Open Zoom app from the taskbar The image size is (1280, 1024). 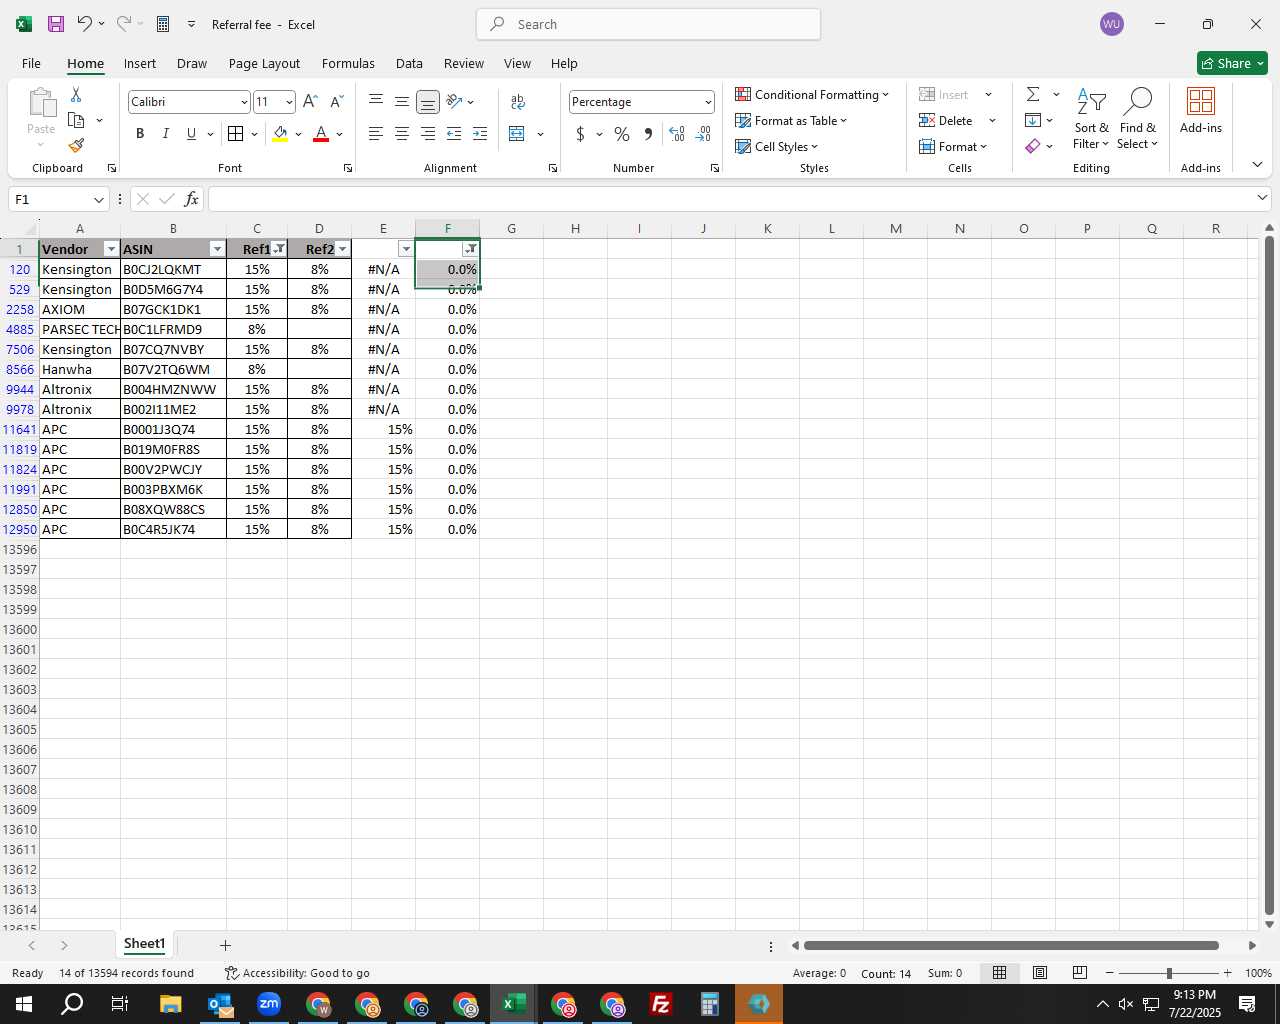point(269,1004)
